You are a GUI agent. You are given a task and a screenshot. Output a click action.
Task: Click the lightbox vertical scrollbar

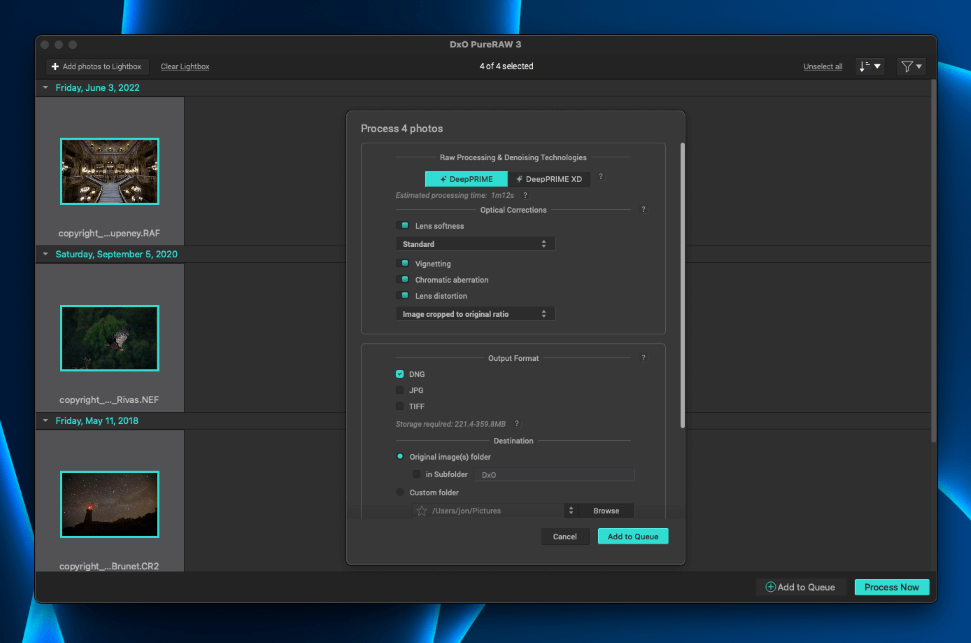click(x=933, y=260)
